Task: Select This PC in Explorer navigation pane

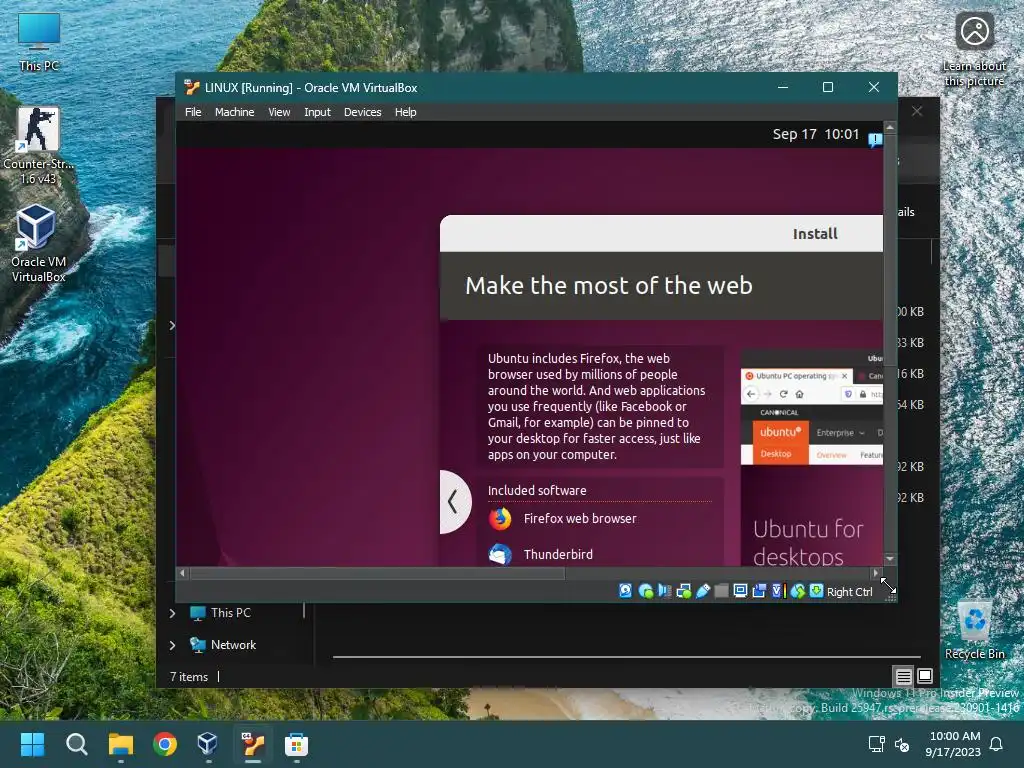Action: pyautogui.click(x=220, y=613)
